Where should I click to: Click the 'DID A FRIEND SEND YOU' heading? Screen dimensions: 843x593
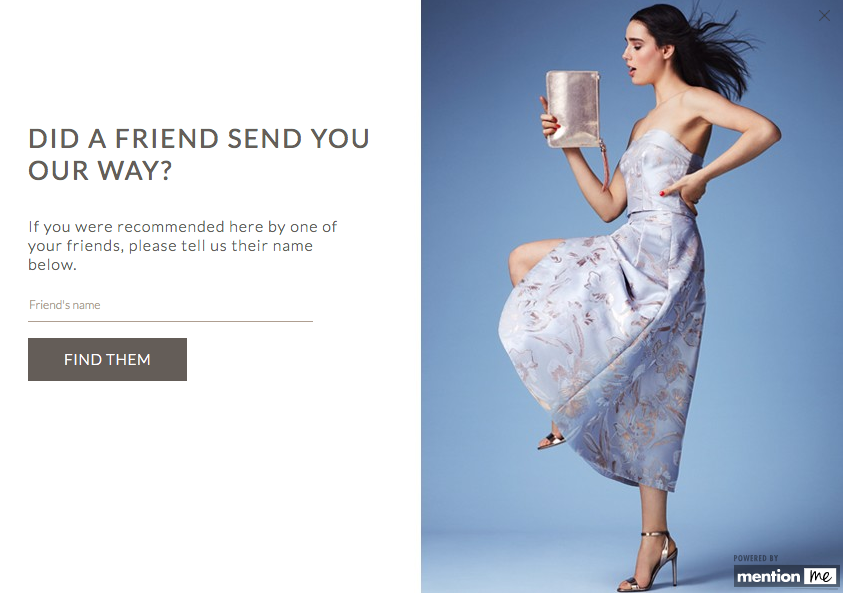(x=199, y=139)
